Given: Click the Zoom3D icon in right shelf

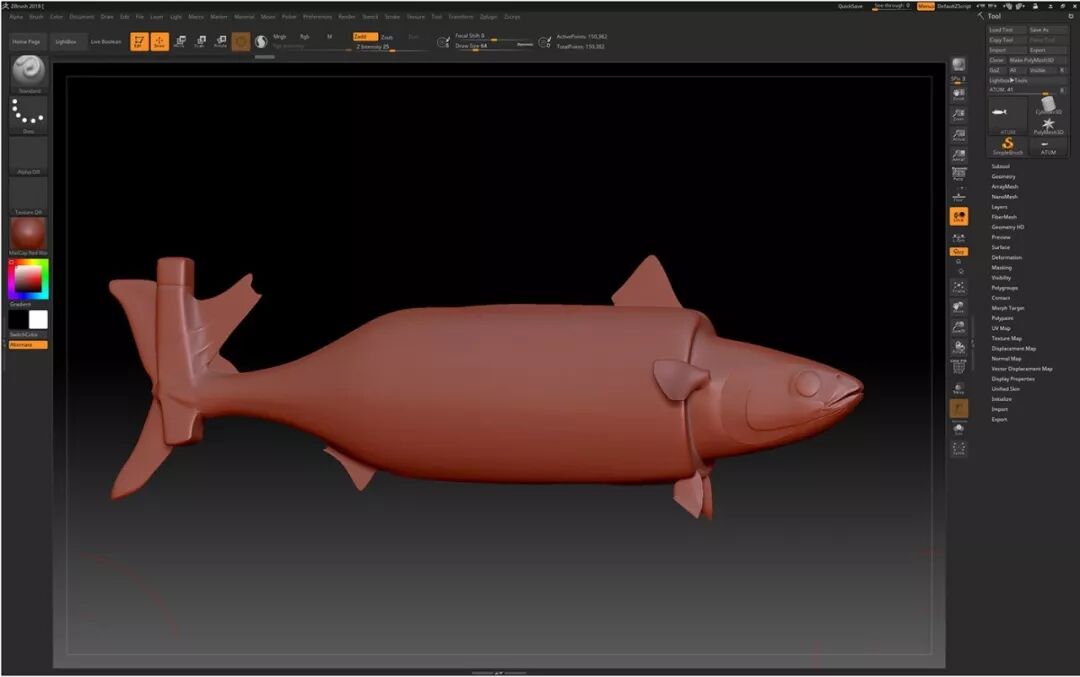Looking at the screenshot, I should coord(958,328).
